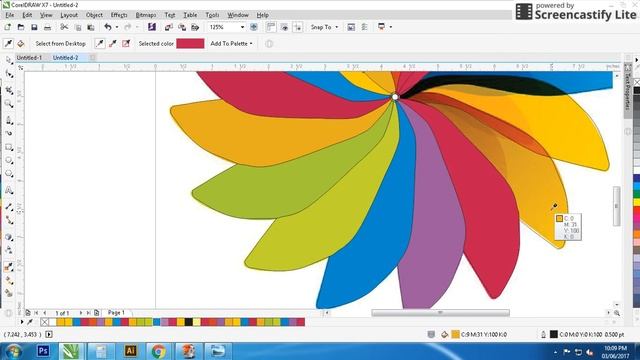
Task: Open the Effects menu
Action: tap(119, 15)
